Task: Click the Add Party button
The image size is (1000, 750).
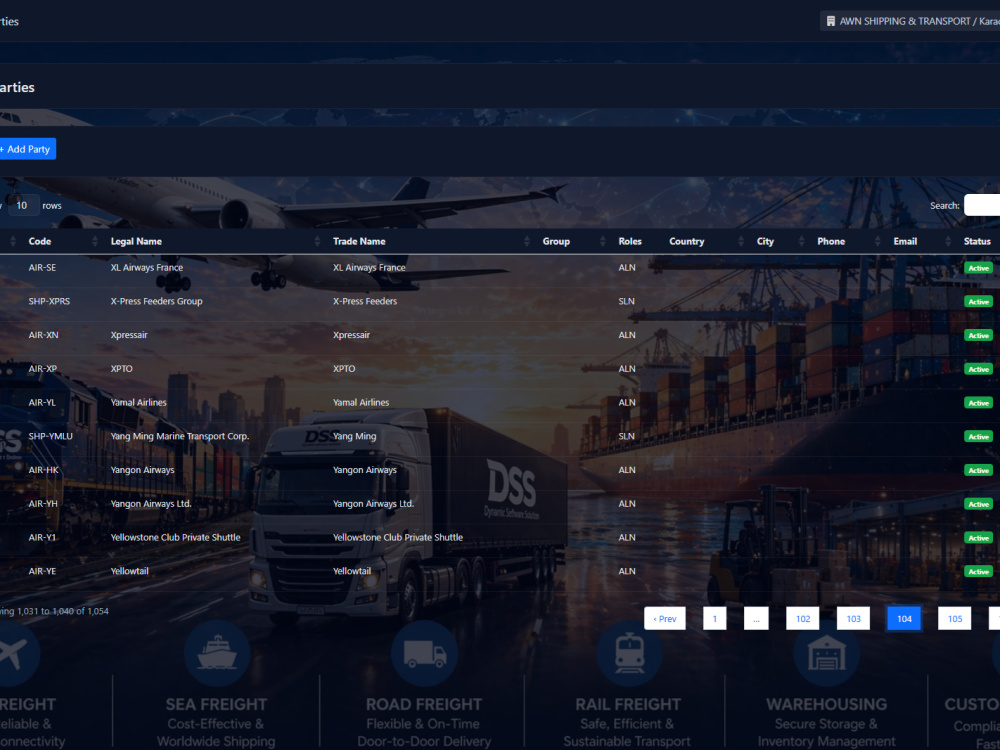Action: tap(26, 149)
